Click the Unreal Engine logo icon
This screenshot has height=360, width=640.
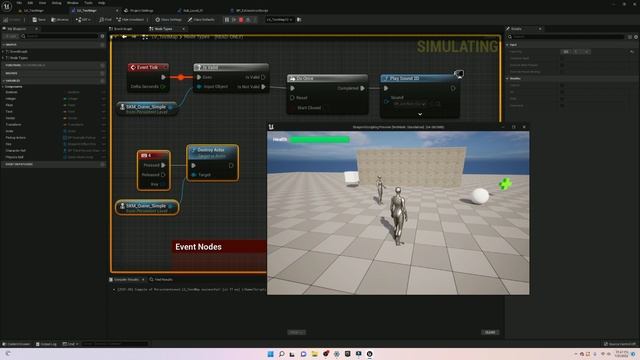click(7, 6)
